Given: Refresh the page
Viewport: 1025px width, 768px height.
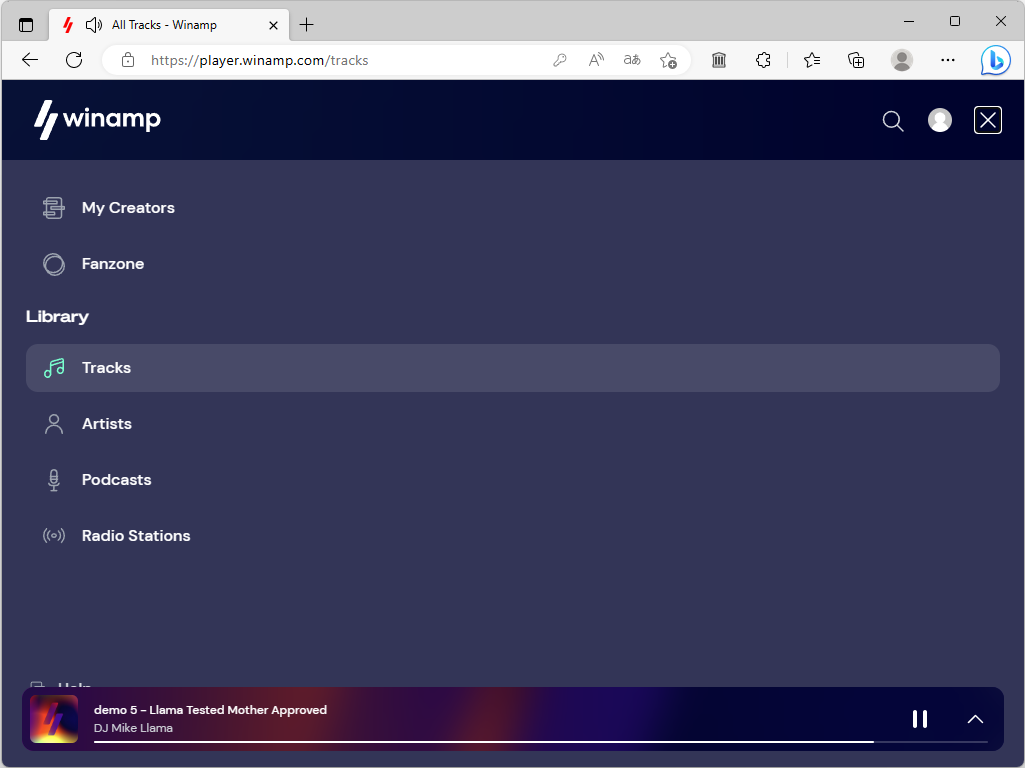Looking at the screenshot, I should pyautogui.click(x=74, y=60).
